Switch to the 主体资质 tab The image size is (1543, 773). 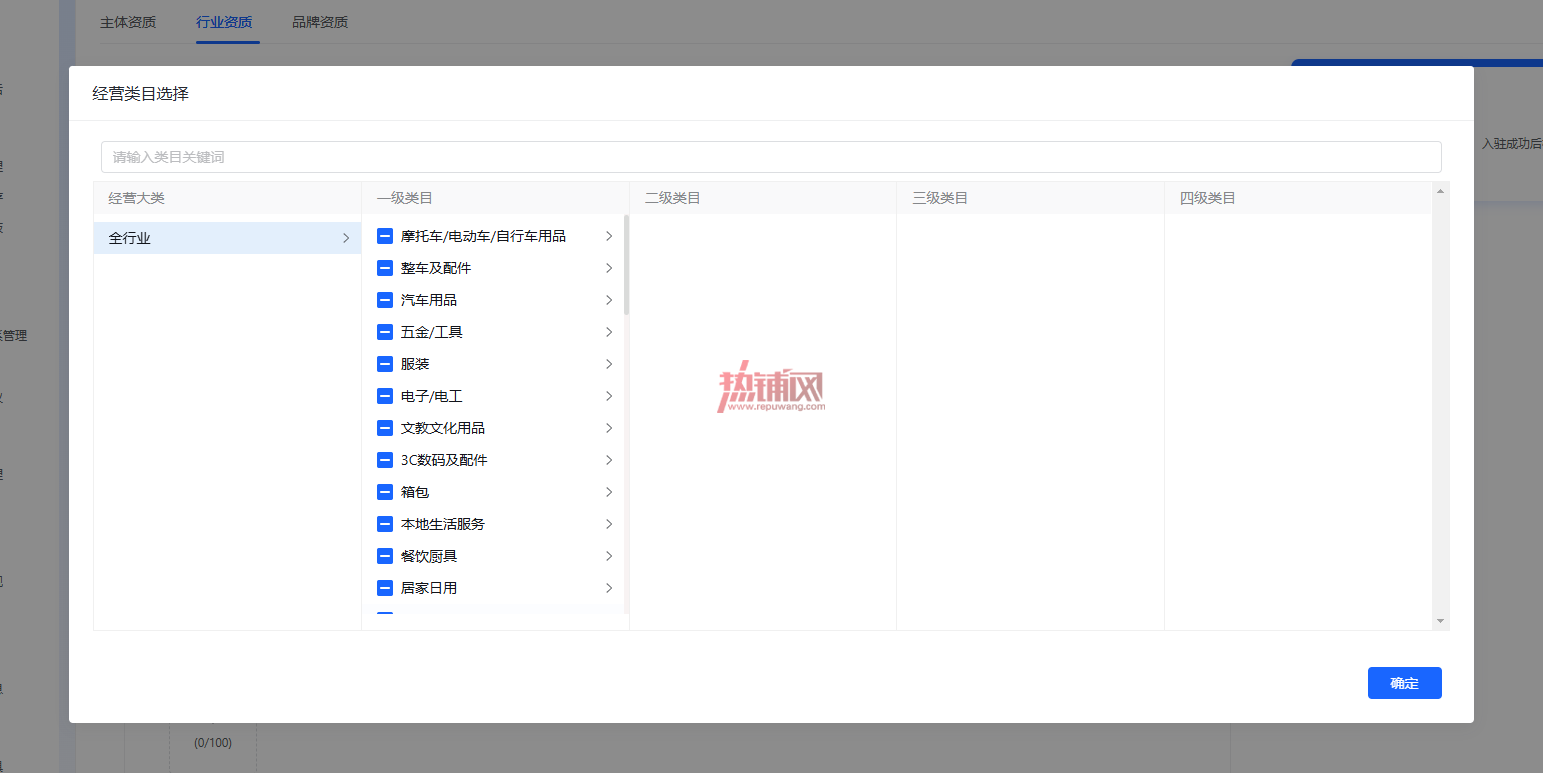(x=128, y=22)
